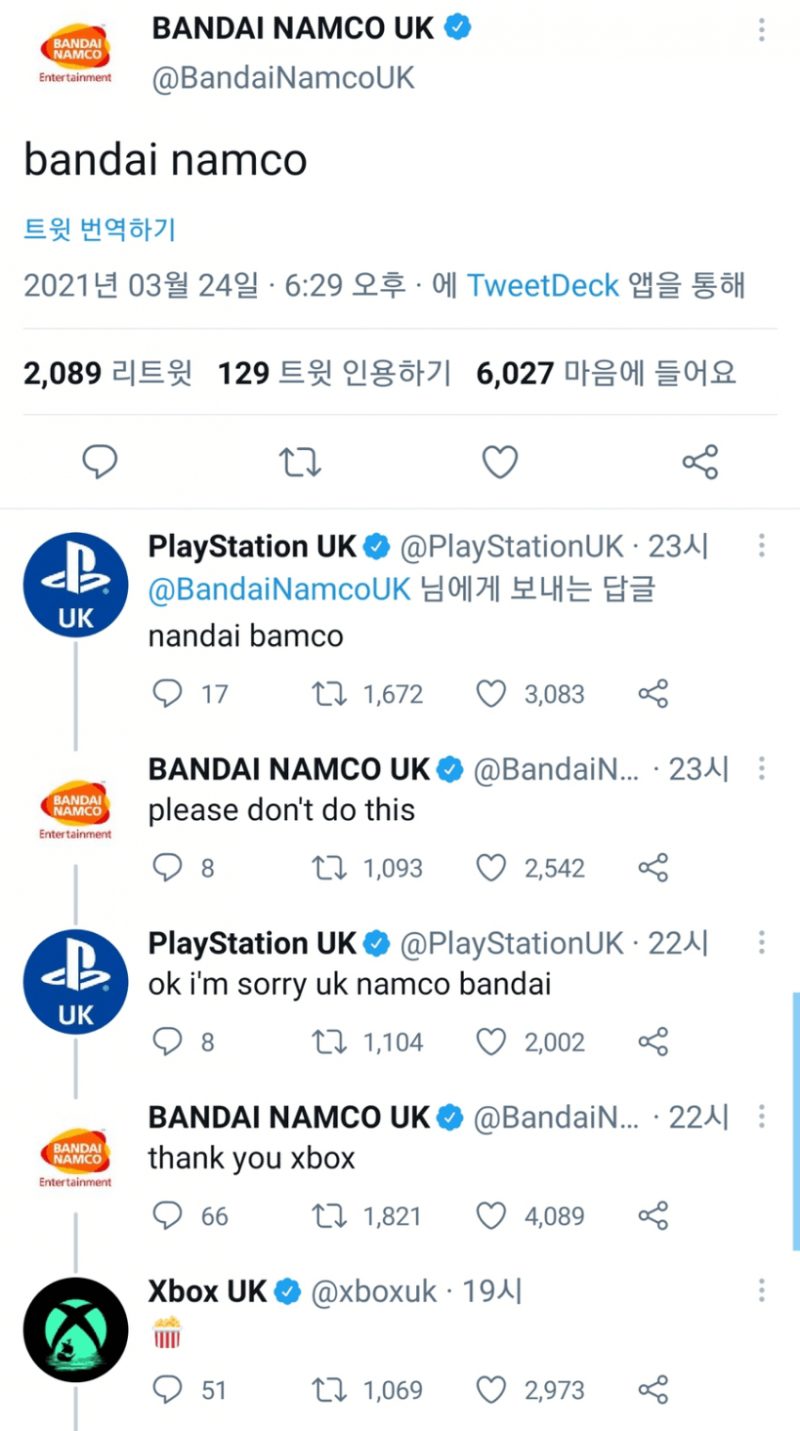Open more options on 'nandai bamco' reply
This screenshot has height=1431, width=800.
[762, 546]
